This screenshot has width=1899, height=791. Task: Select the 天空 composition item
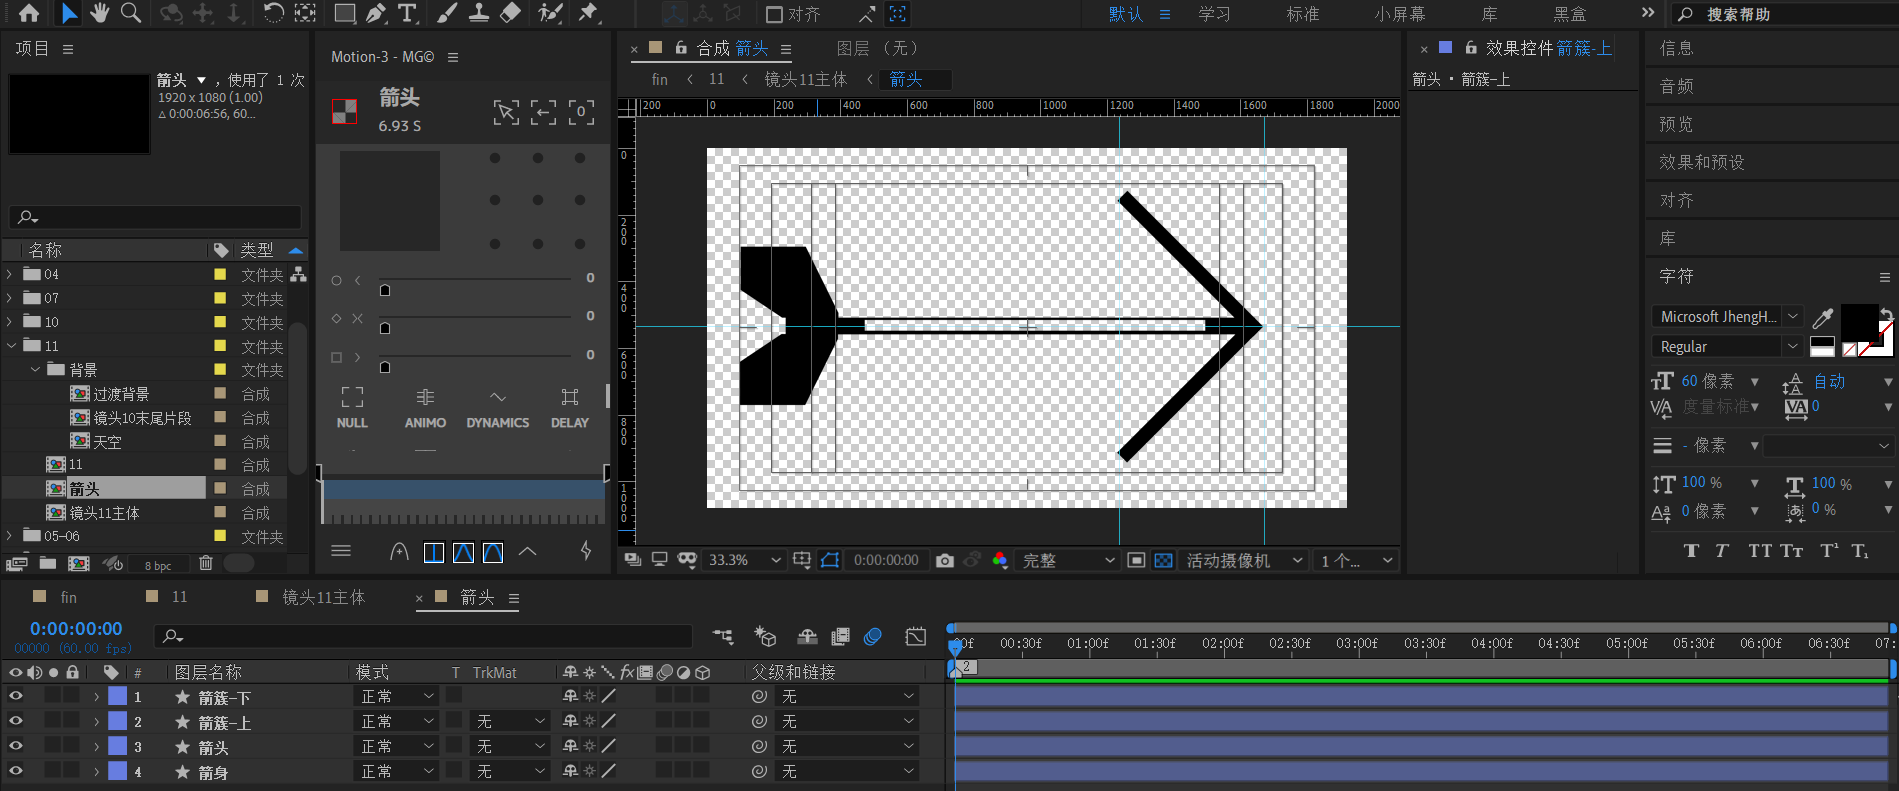pyautogui.click(x=107, y=441)
